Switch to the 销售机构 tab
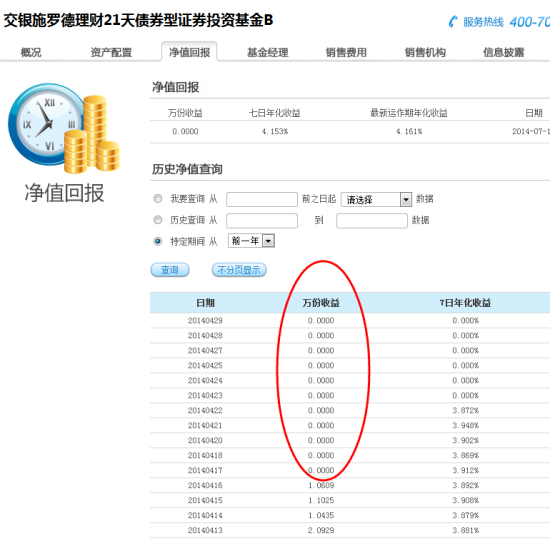This screenshot has height=541, width=550. point(425,52)
